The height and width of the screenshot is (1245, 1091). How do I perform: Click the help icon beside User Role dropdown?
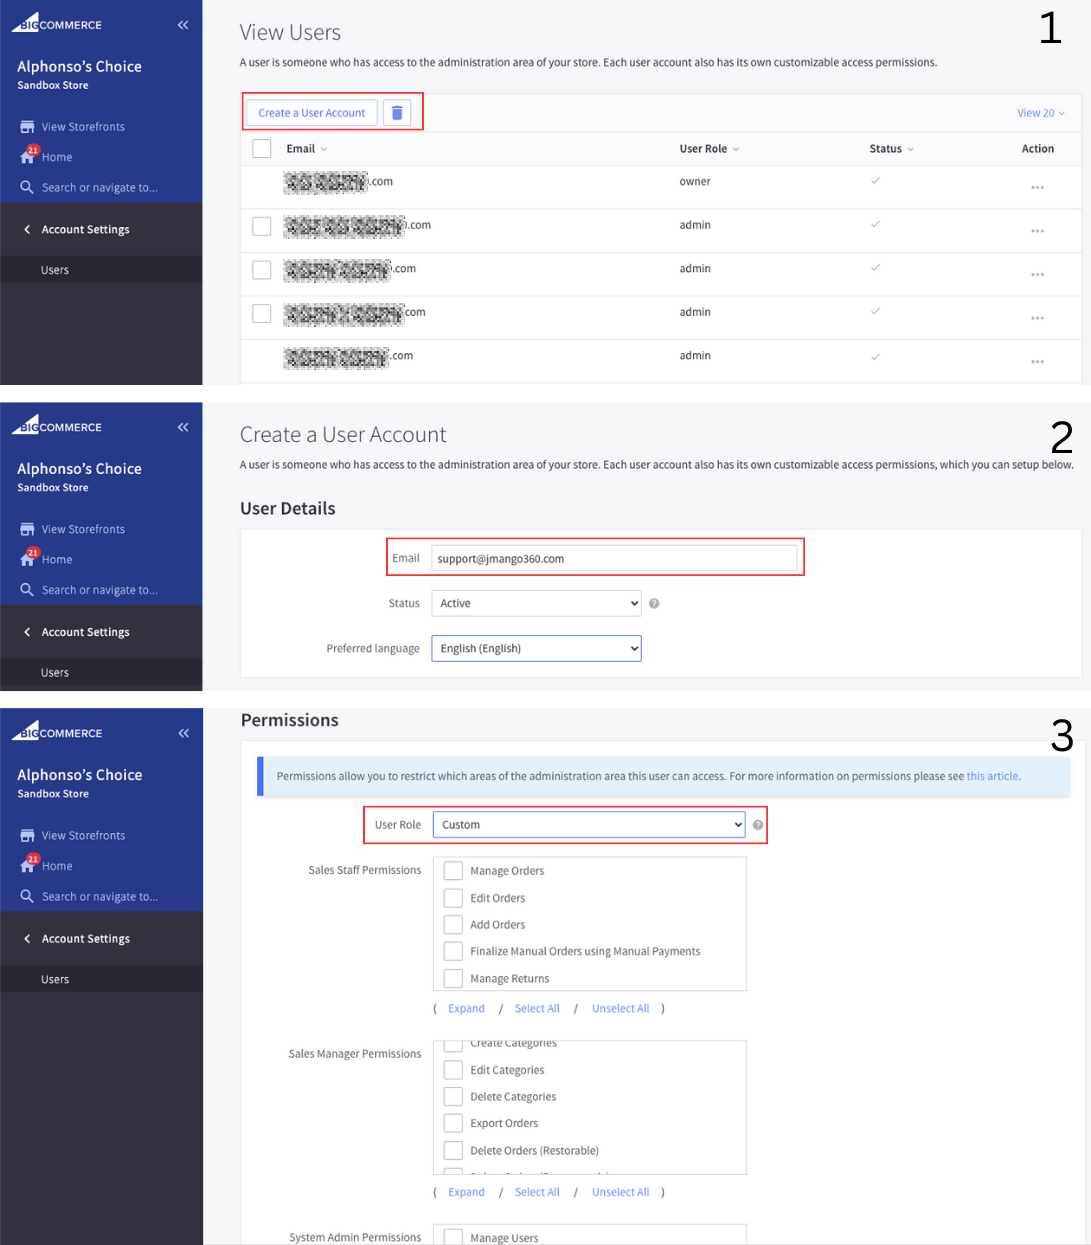click(x=758, y=825)
